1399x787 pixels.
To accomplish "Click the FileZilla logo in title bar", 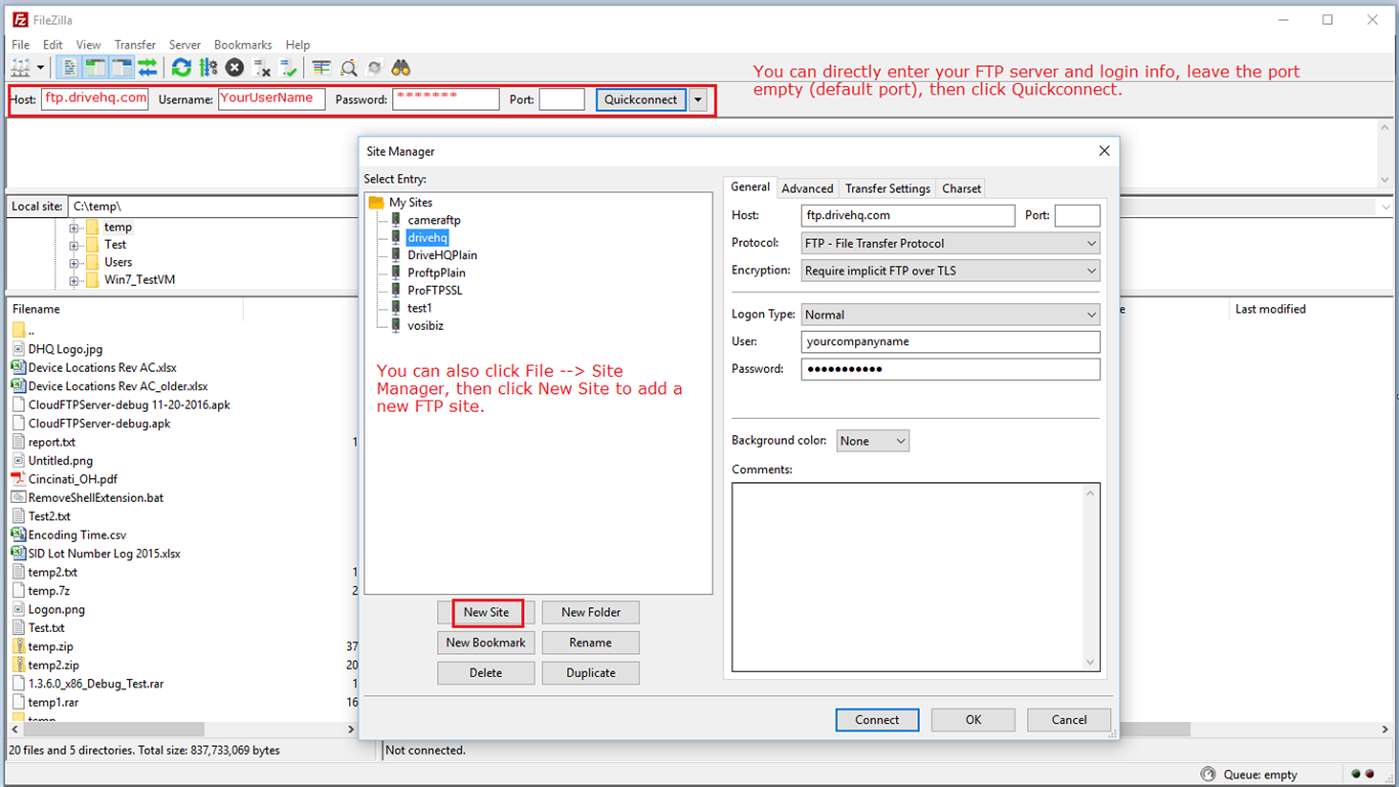I will [20, 20].
